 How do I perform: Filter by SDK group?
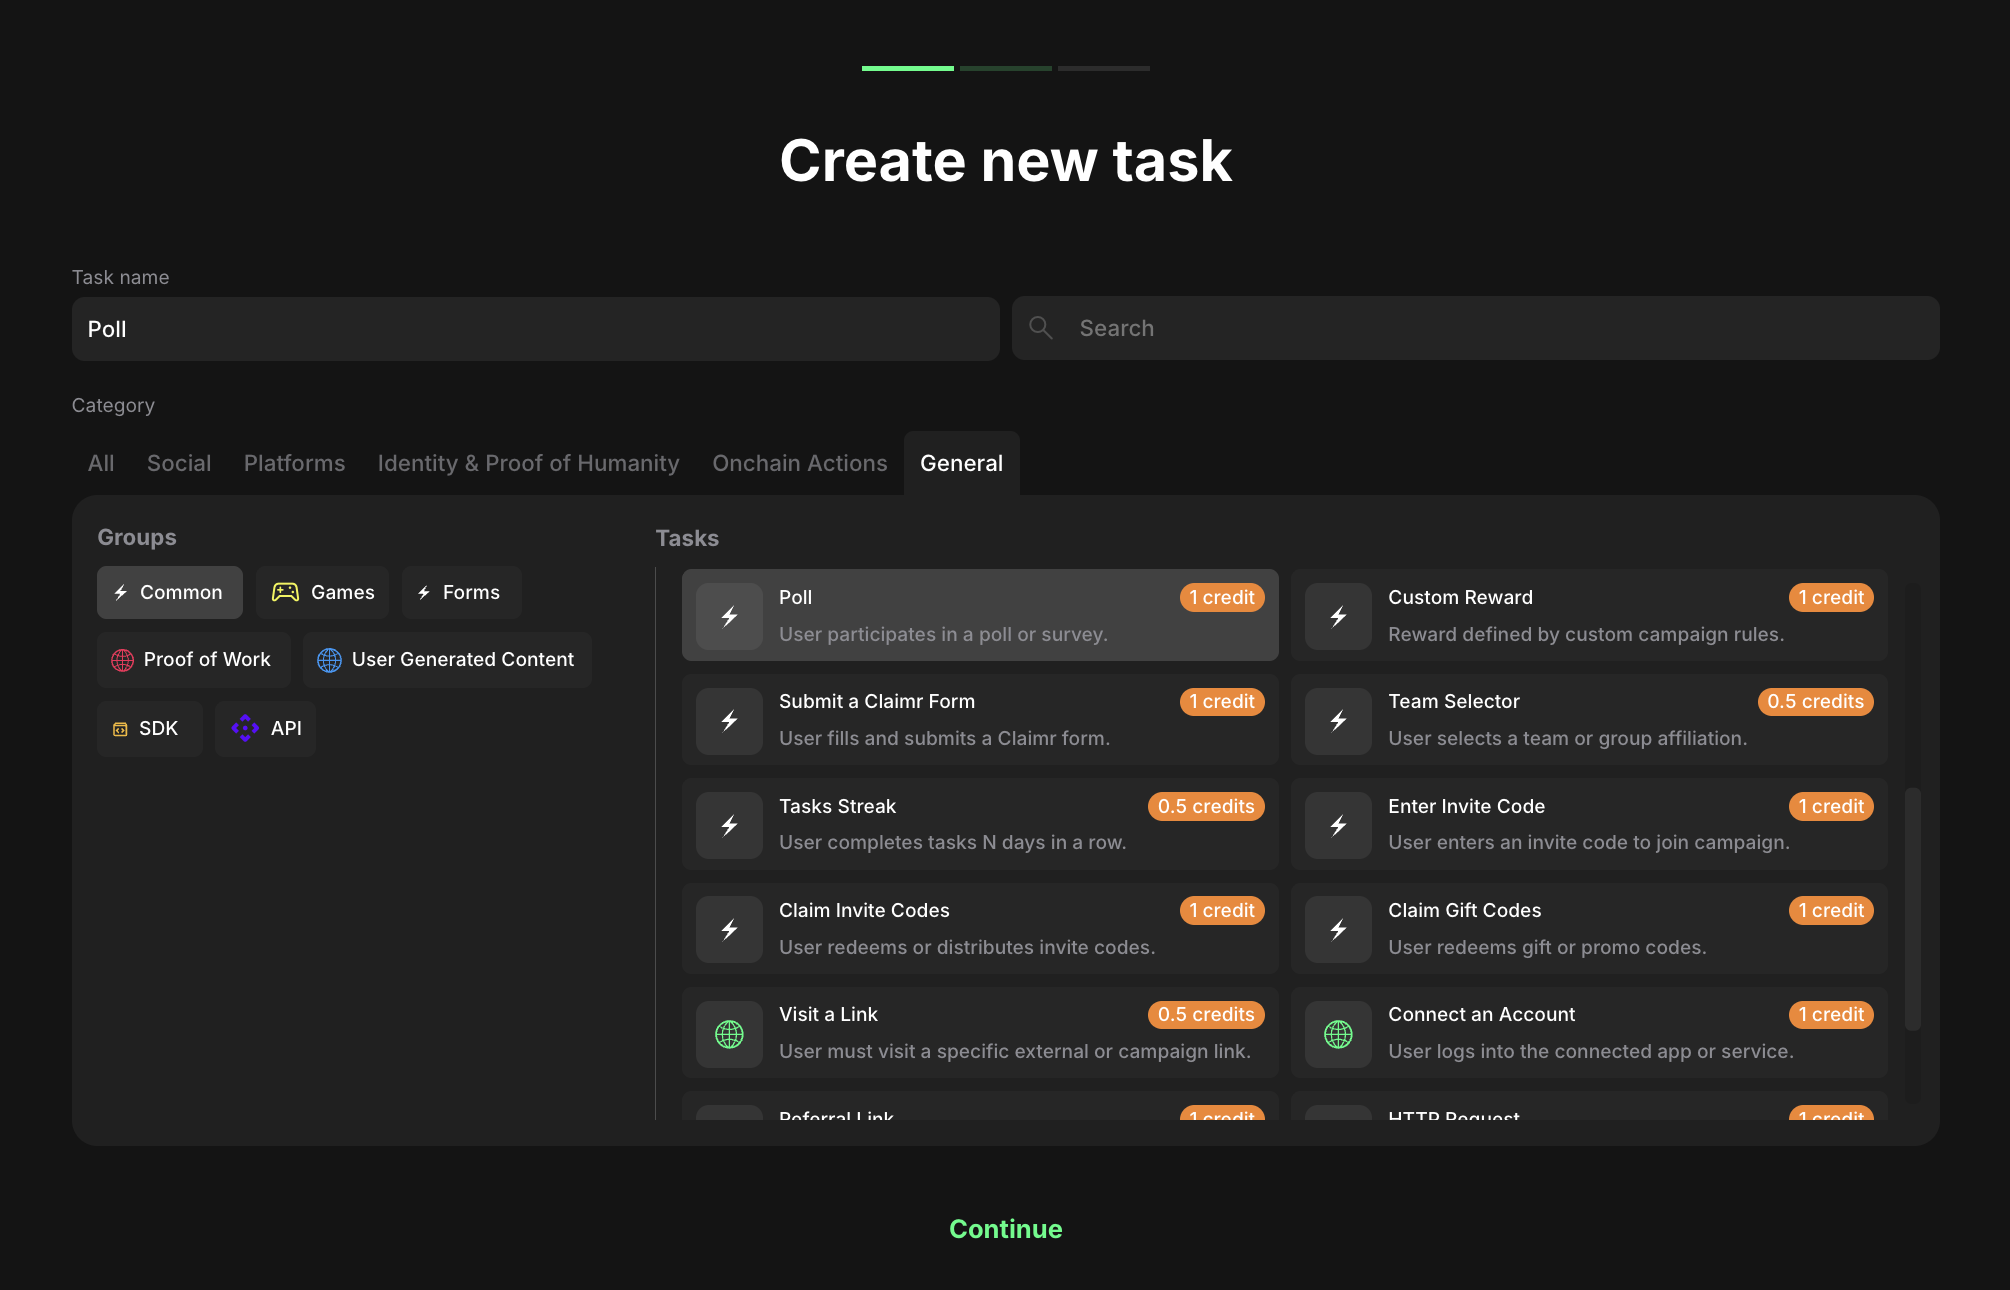150,729
